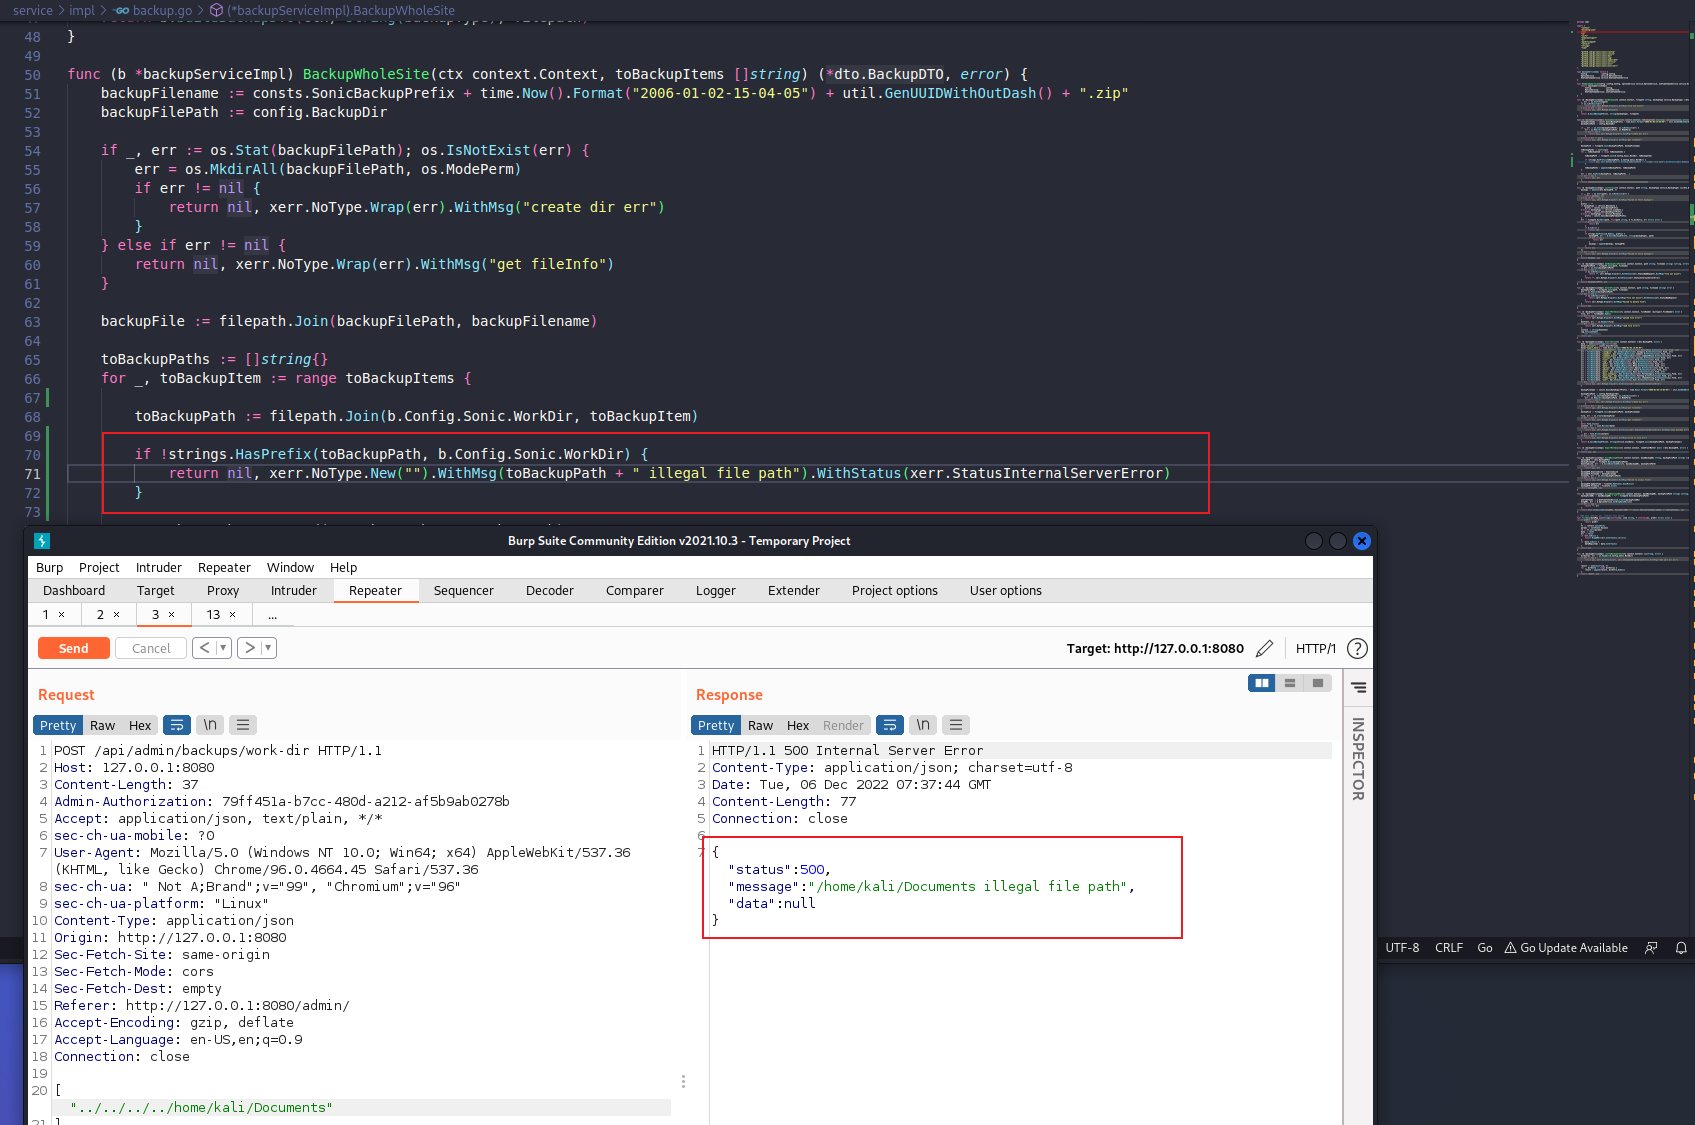The height and width of the screenshot is (1125, 1695).
Task: Switch to the Decoder tab
Action: click(x=549, y=590)
